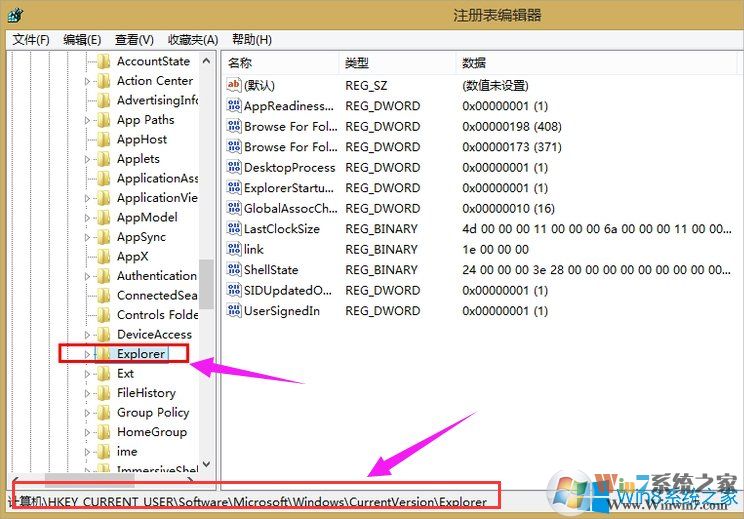Screen dimensions: 744x519
Task: Click the LastClockSize value icon
Action: pyautogui.click(x=234, y=229)
